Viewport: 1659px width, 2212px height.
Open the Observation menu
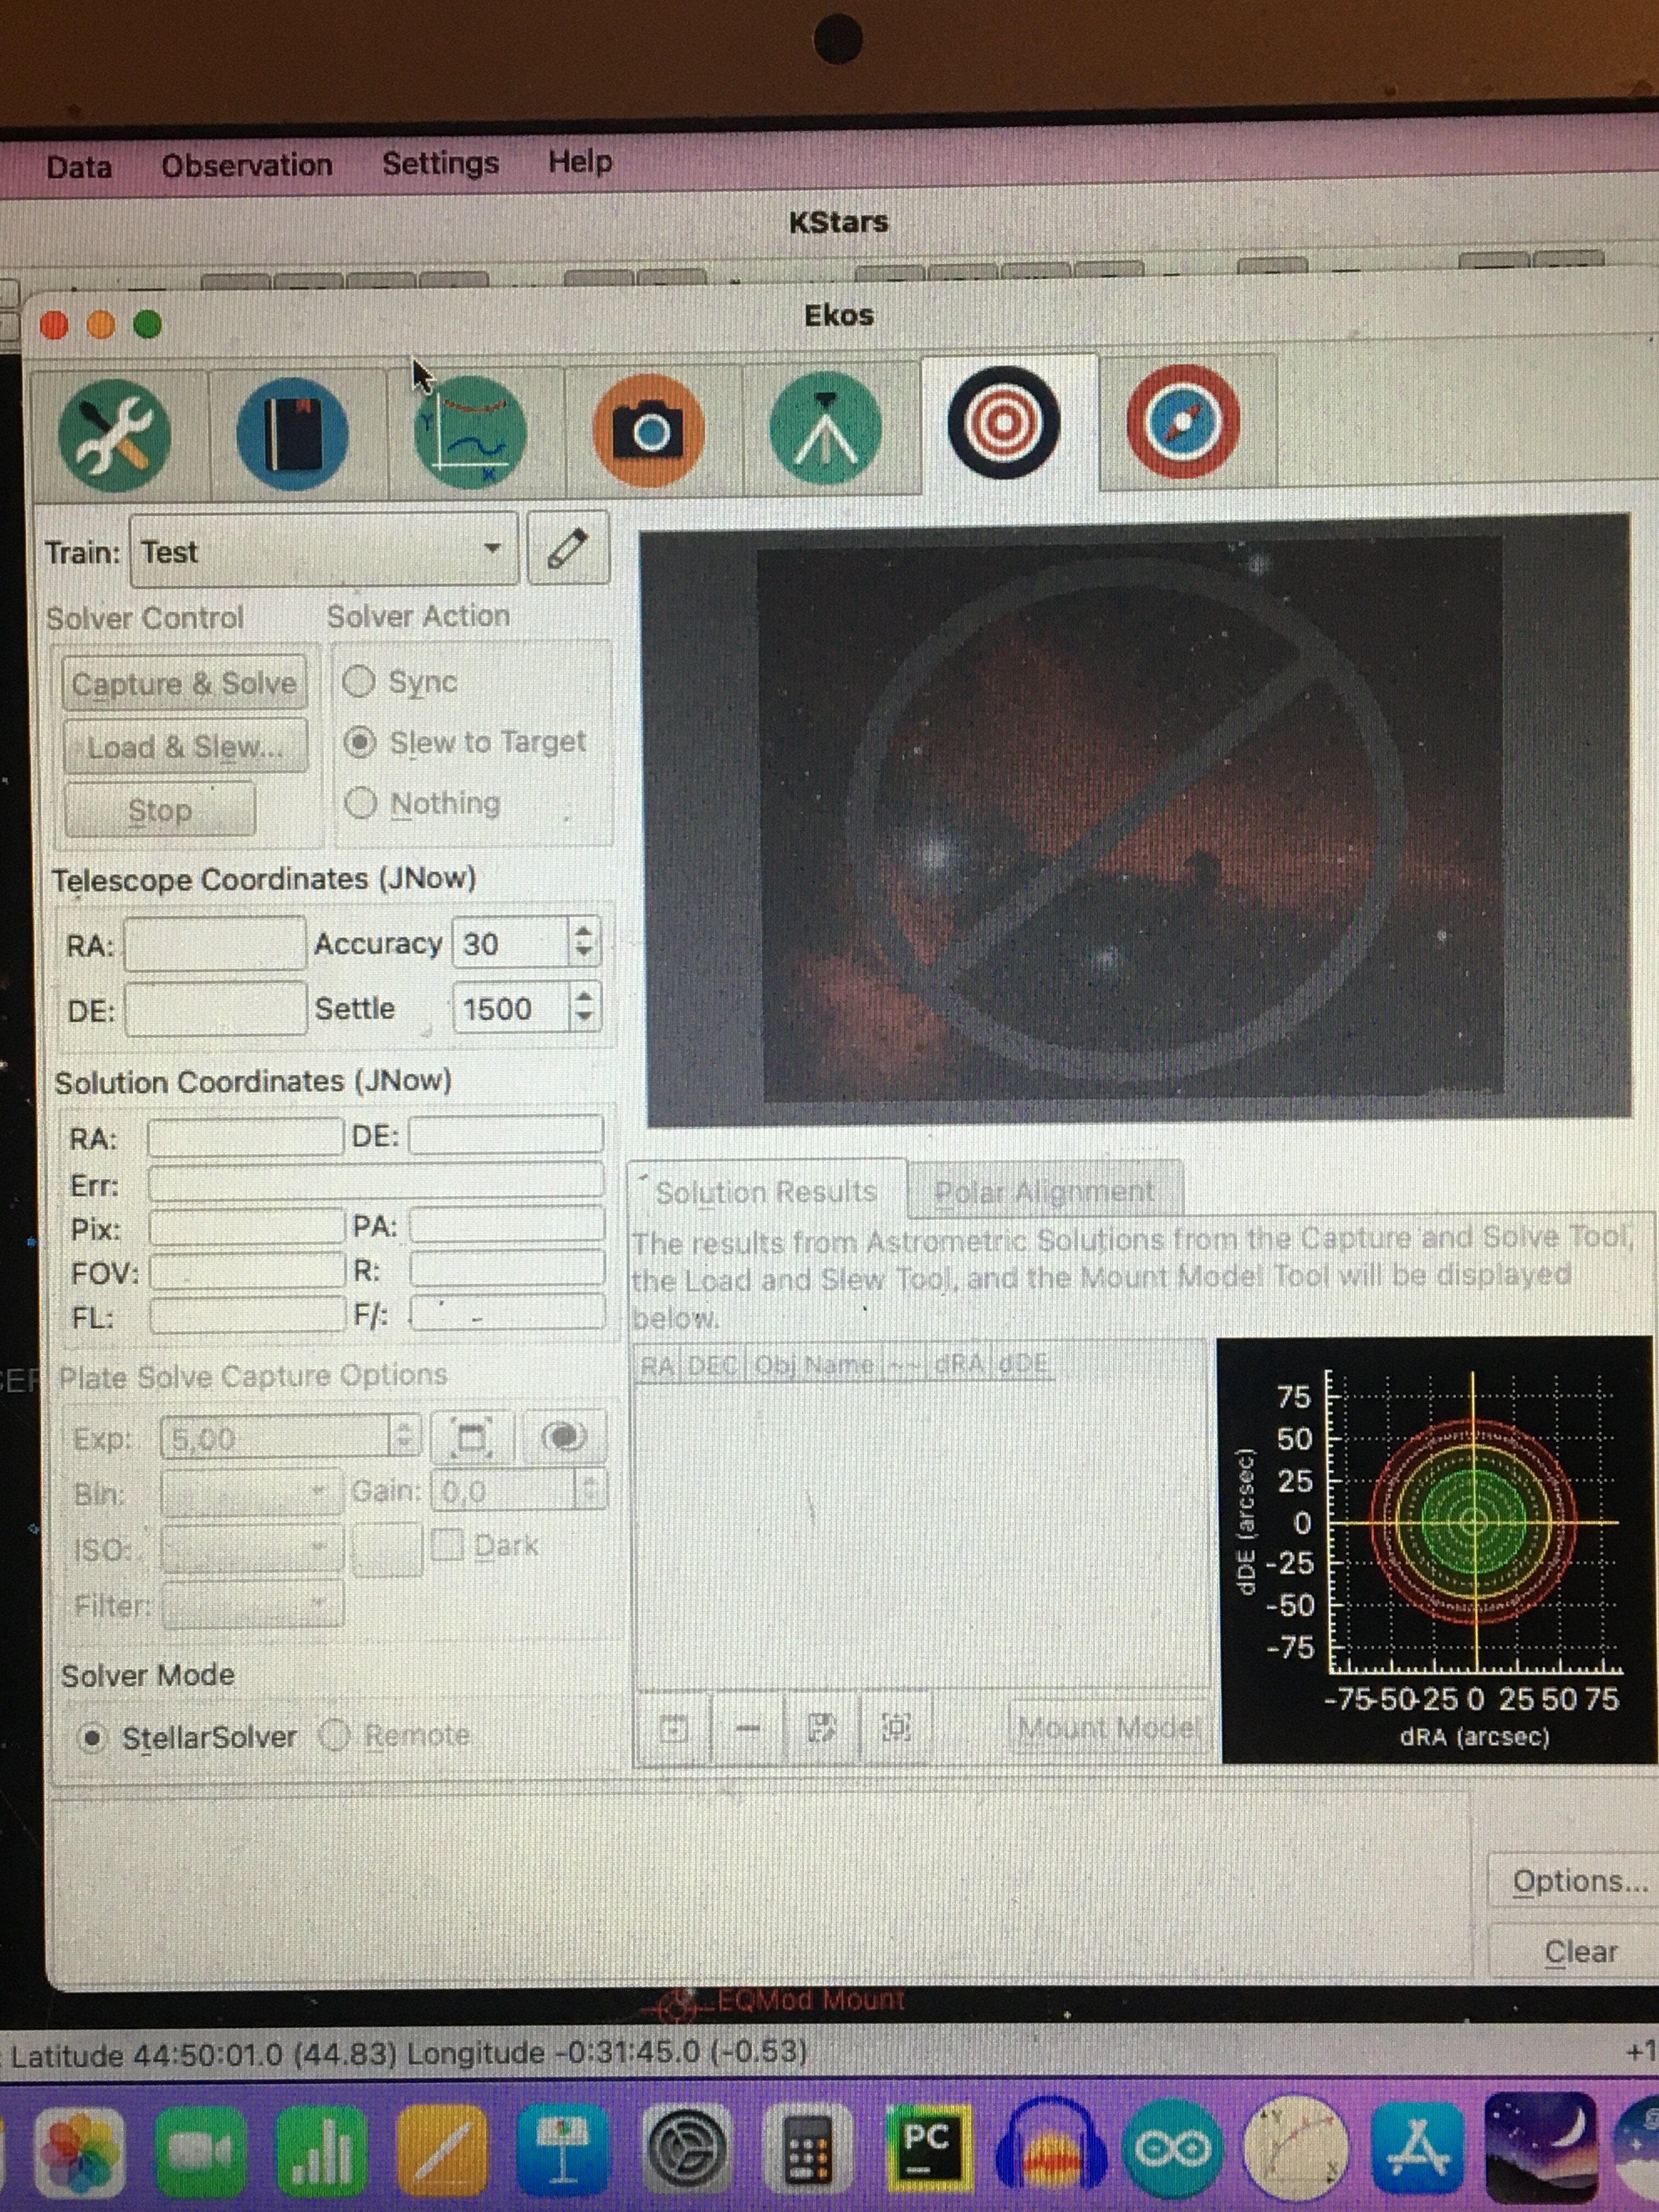[x=246, y=165]
